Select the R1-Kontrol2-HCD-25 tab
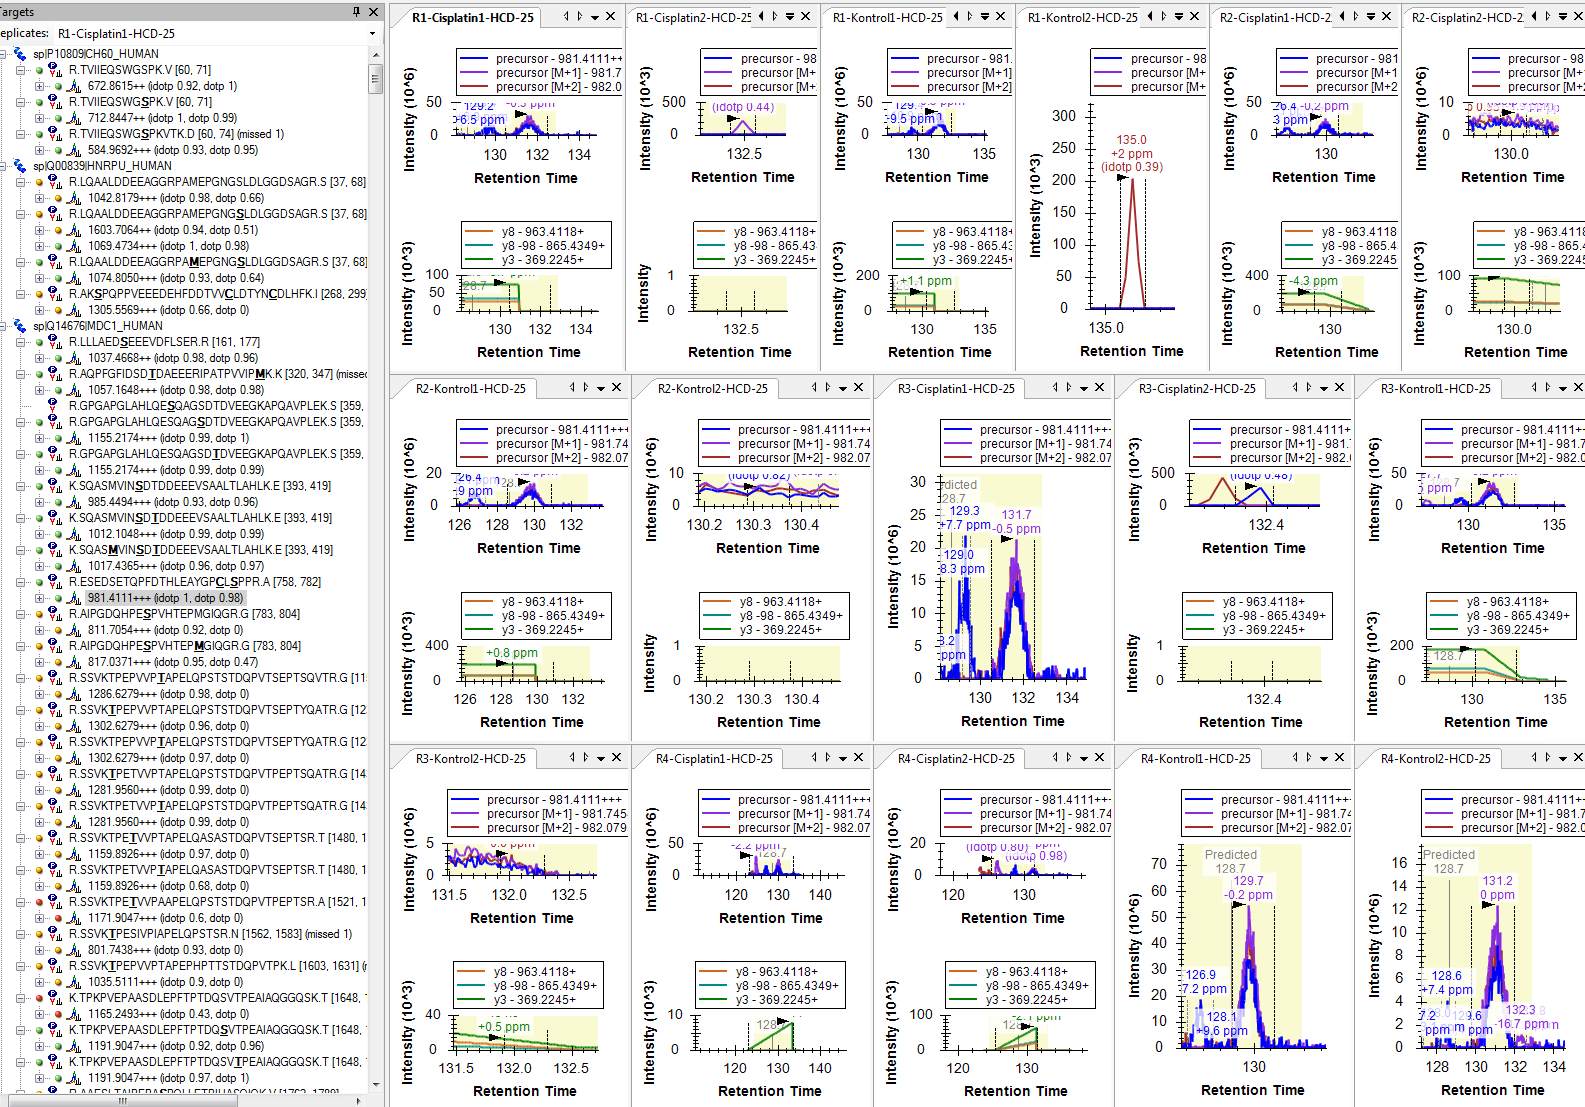This screenshot has height=1107, width=1585. point(1082,18)
